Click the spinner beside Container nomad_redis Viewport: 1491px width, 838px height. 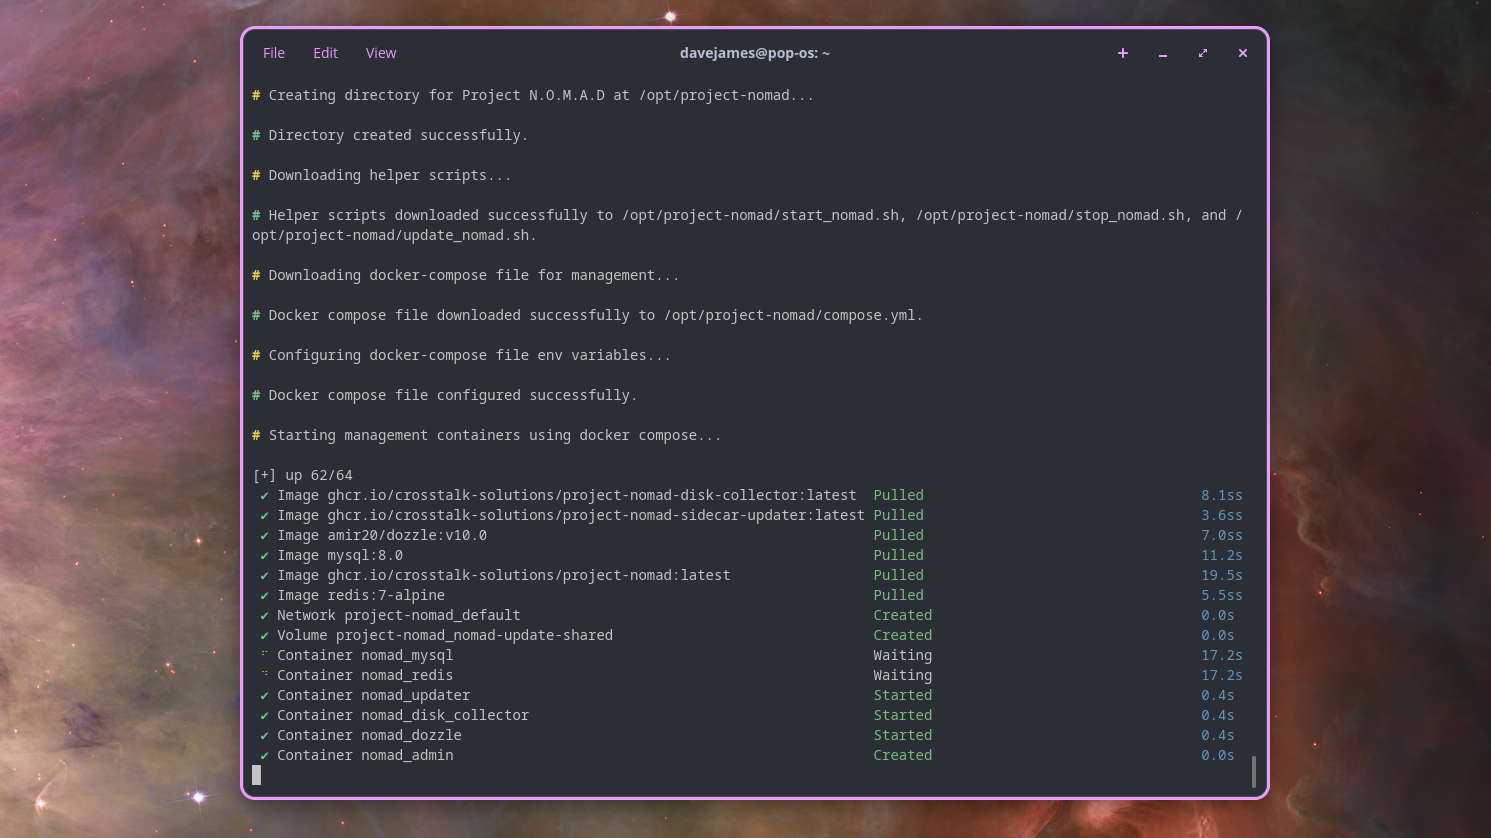[264, 674]
